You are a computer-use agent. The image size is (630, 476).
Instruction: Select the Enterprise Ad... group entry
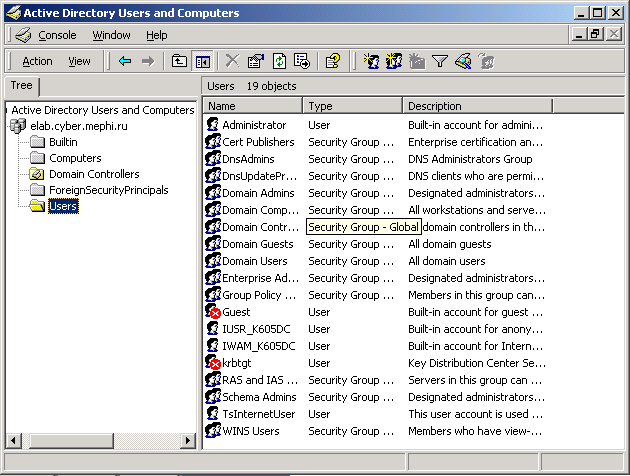[x=260, y=278]
